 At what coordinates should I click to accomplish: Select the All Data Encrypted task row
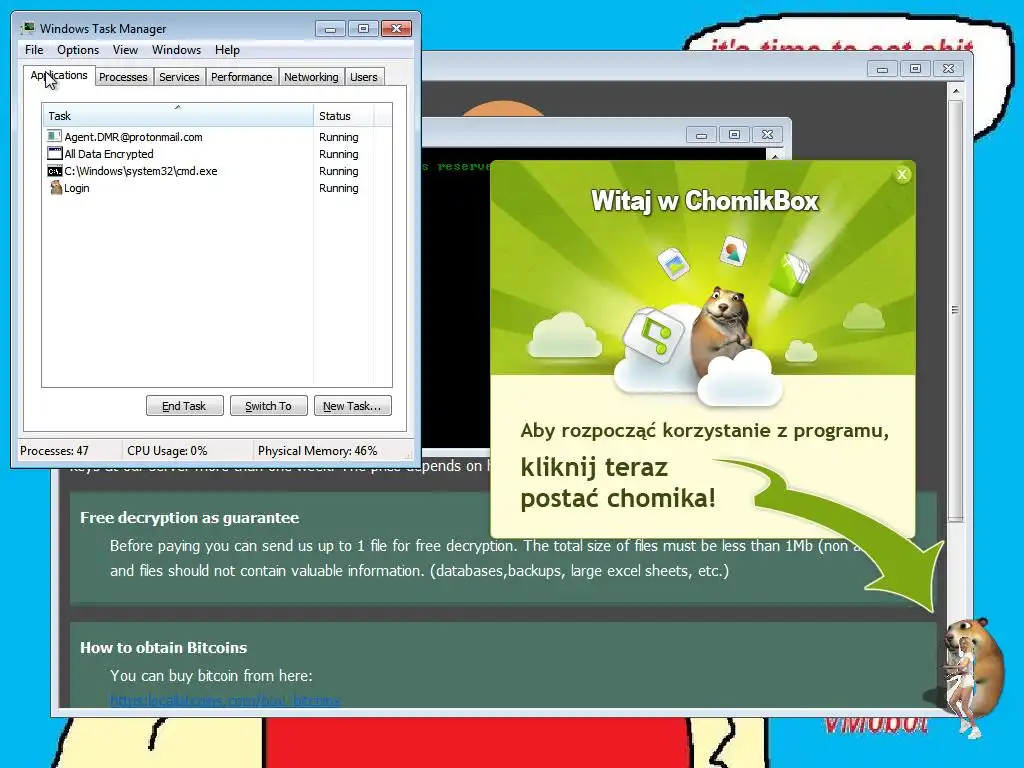(217, 153)
